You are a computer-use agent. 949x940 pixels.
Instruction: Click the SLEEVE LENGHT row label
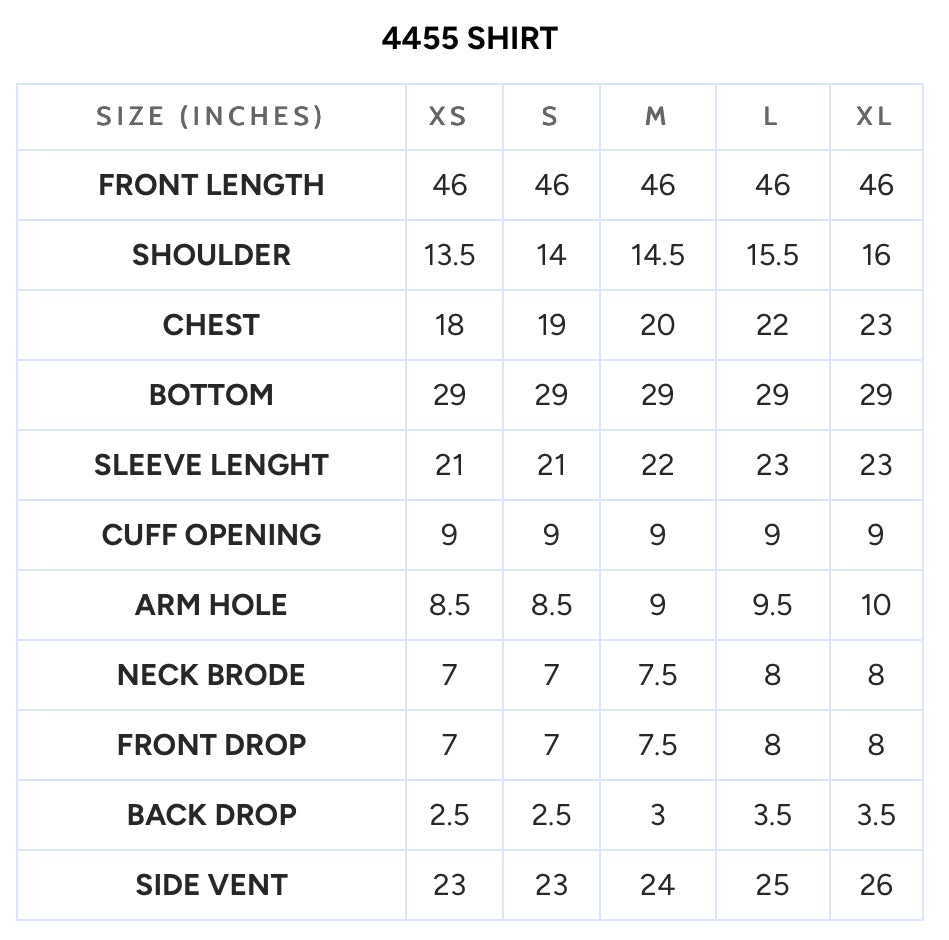(x=211, y=465)
